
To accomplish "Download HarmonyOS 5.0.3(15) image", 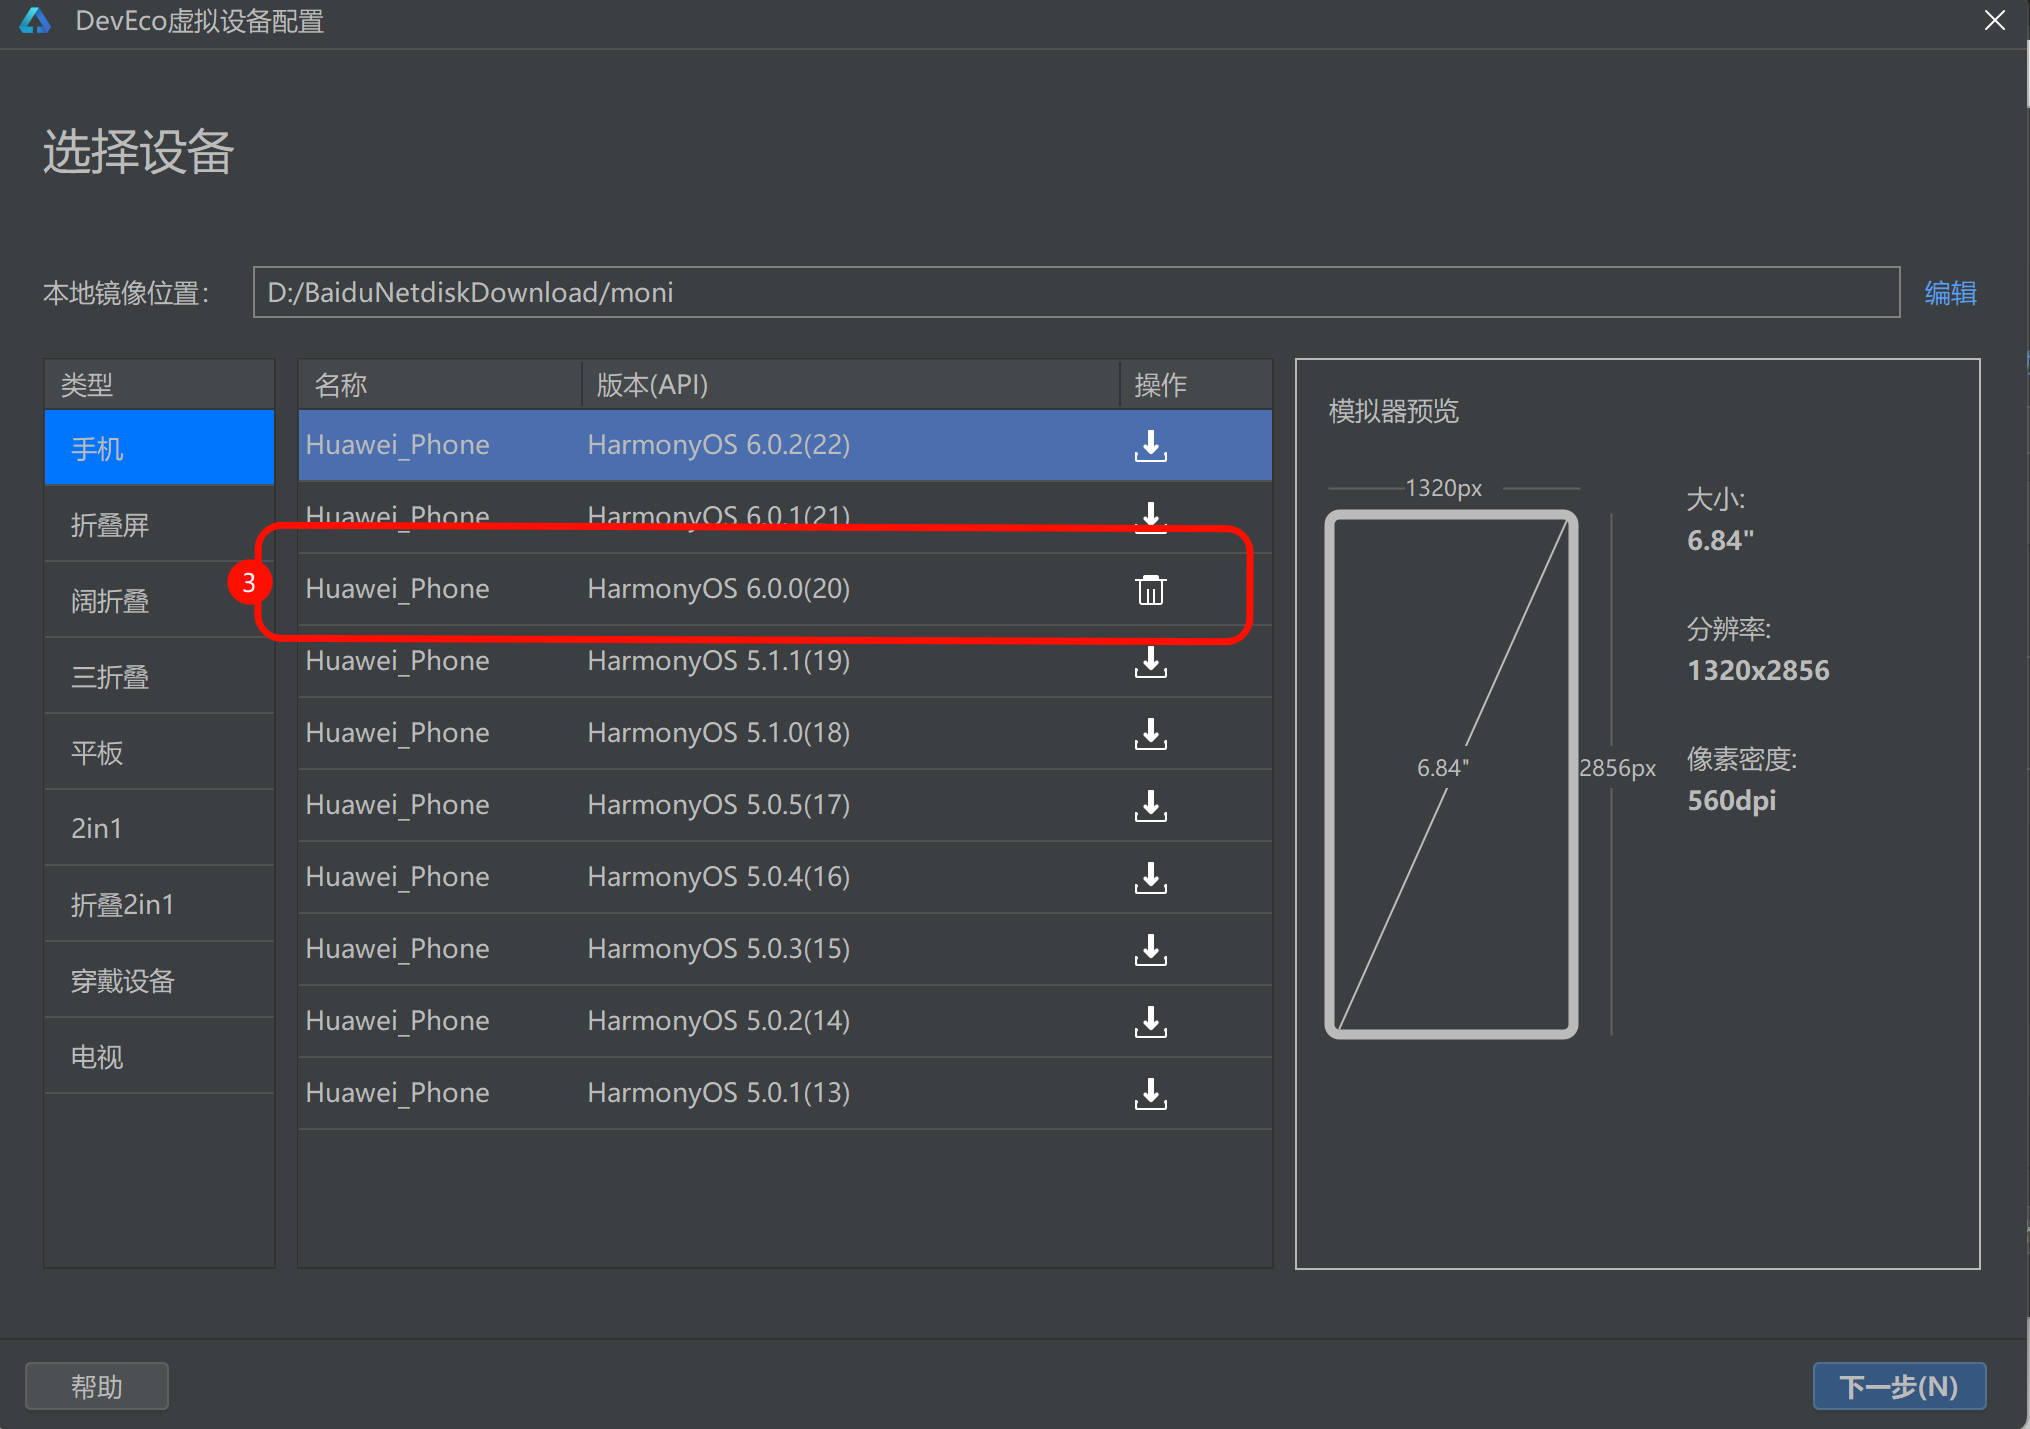I will 1150,950.
